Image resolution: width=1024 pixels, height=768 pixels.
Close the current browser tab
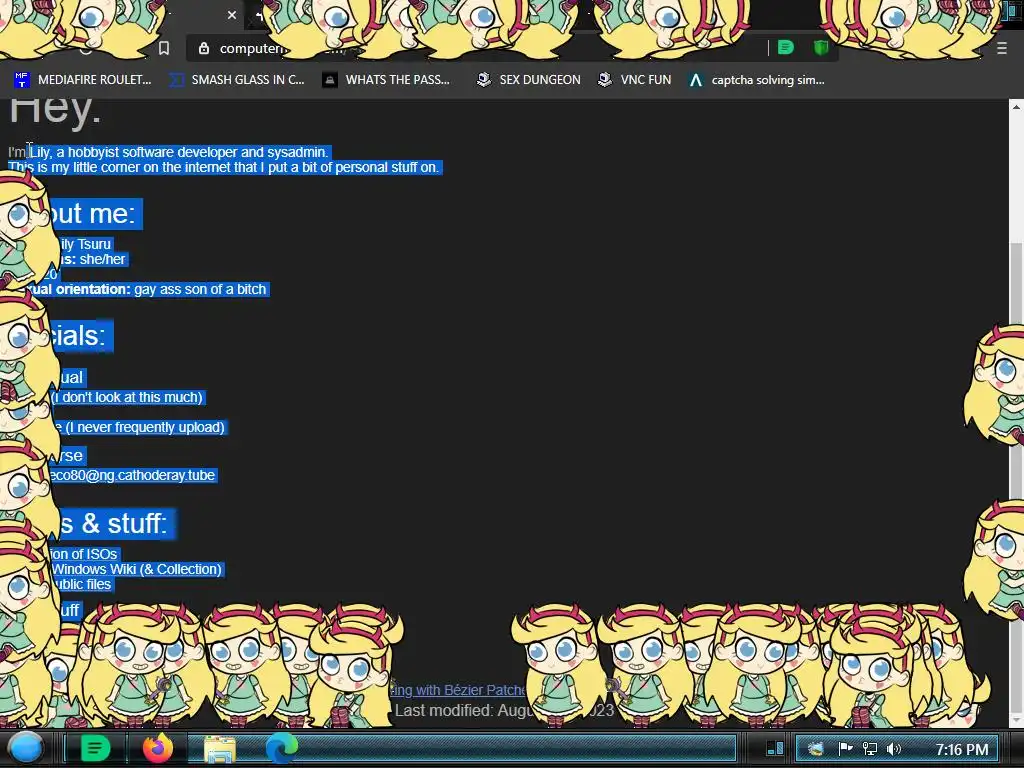[x=232, y=14]
